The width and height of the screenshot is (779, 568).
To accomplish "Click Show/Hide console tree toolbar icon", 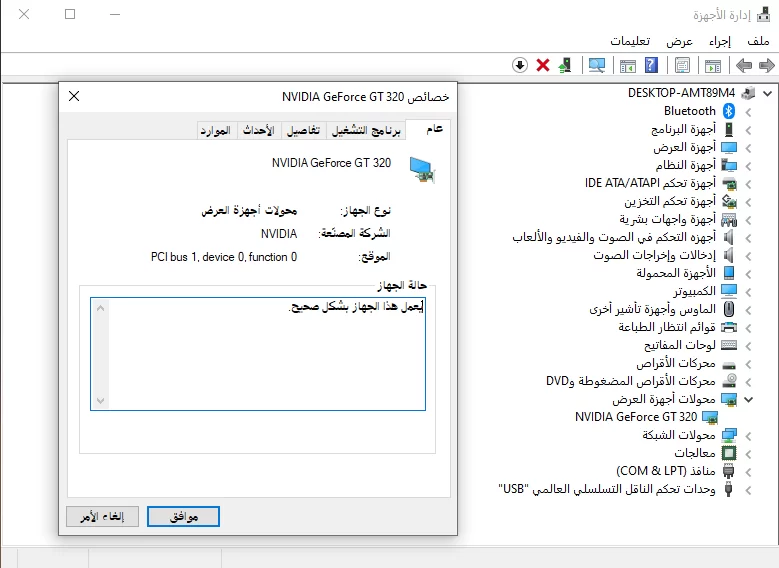I will click(x=713, y=65).
